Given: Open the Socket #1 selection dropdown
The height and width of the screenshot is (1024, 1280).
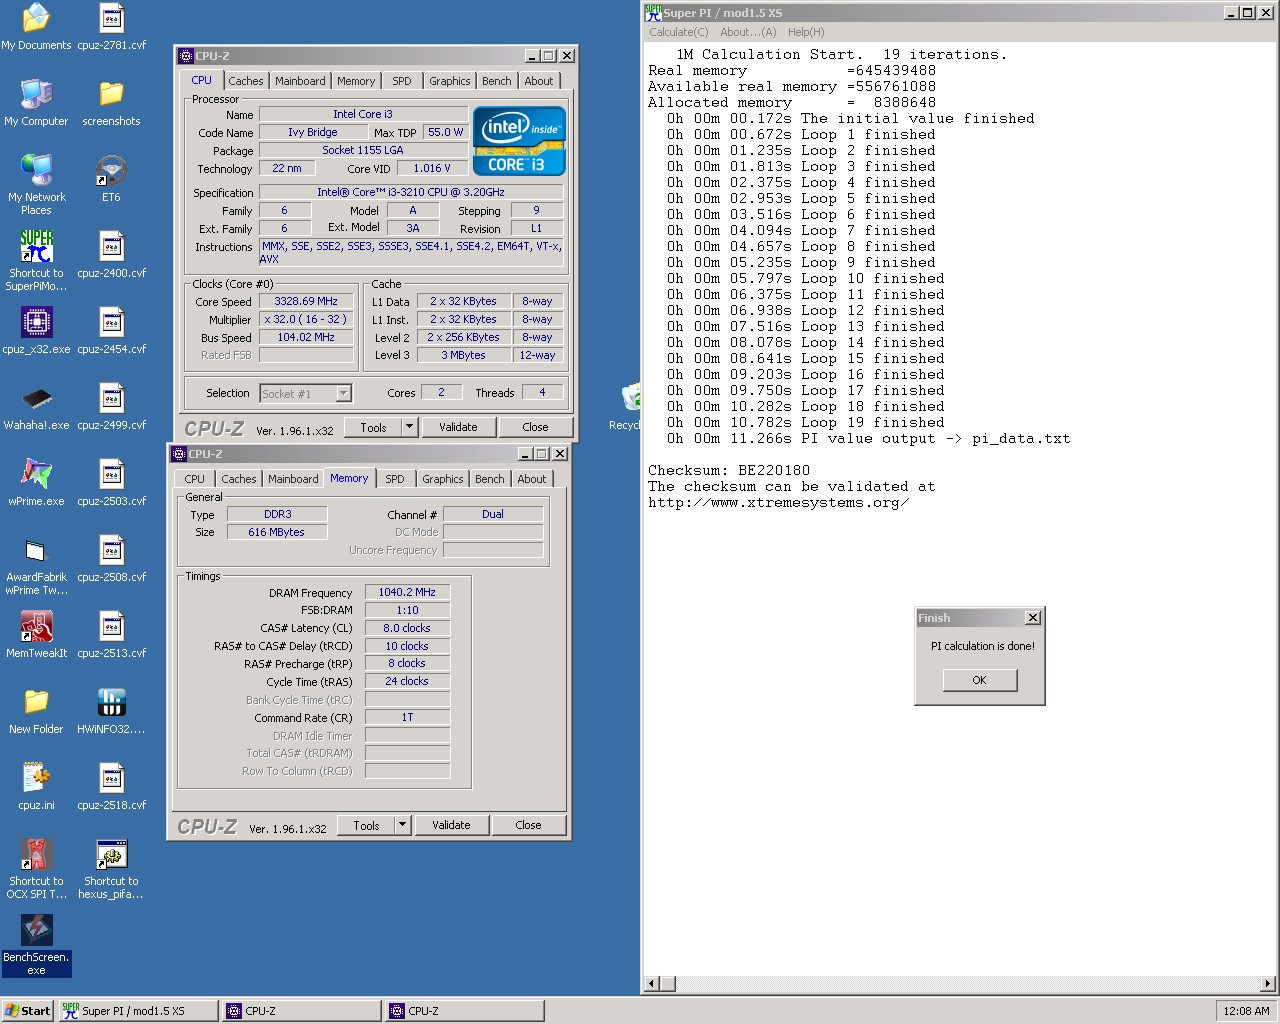Looking at the screenshot, I should click(305, 394).
